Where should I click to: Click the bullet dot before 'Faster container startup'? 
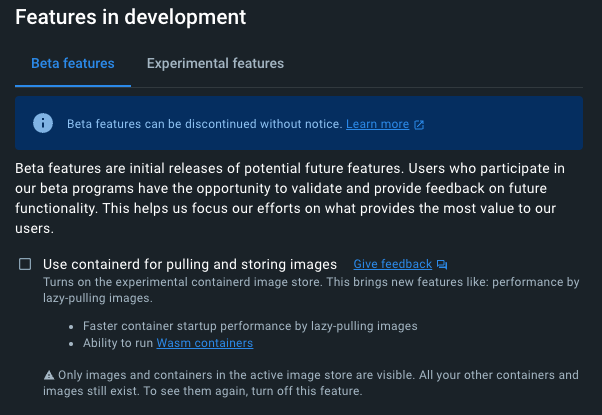click(x=71, y=327)
